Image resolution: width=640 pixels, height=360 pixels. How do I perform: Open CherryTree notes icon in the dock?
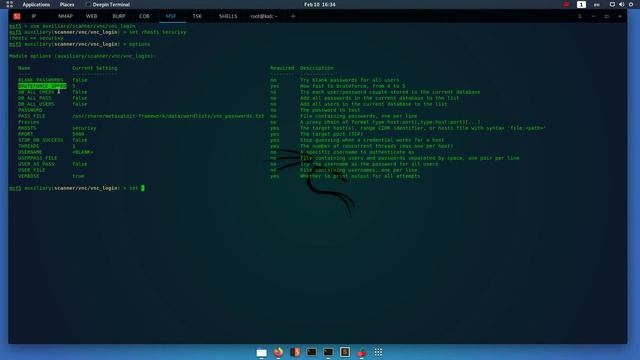362,352
